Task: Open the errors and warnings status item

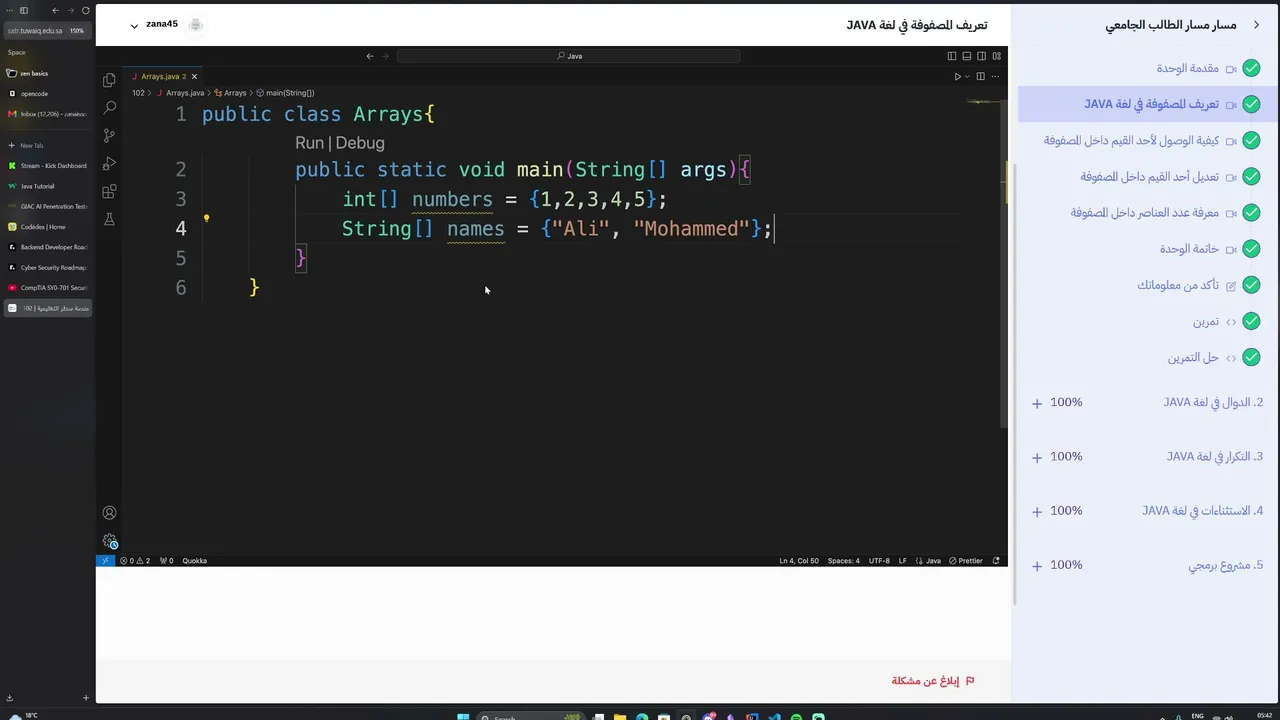Action: (135, 561)
